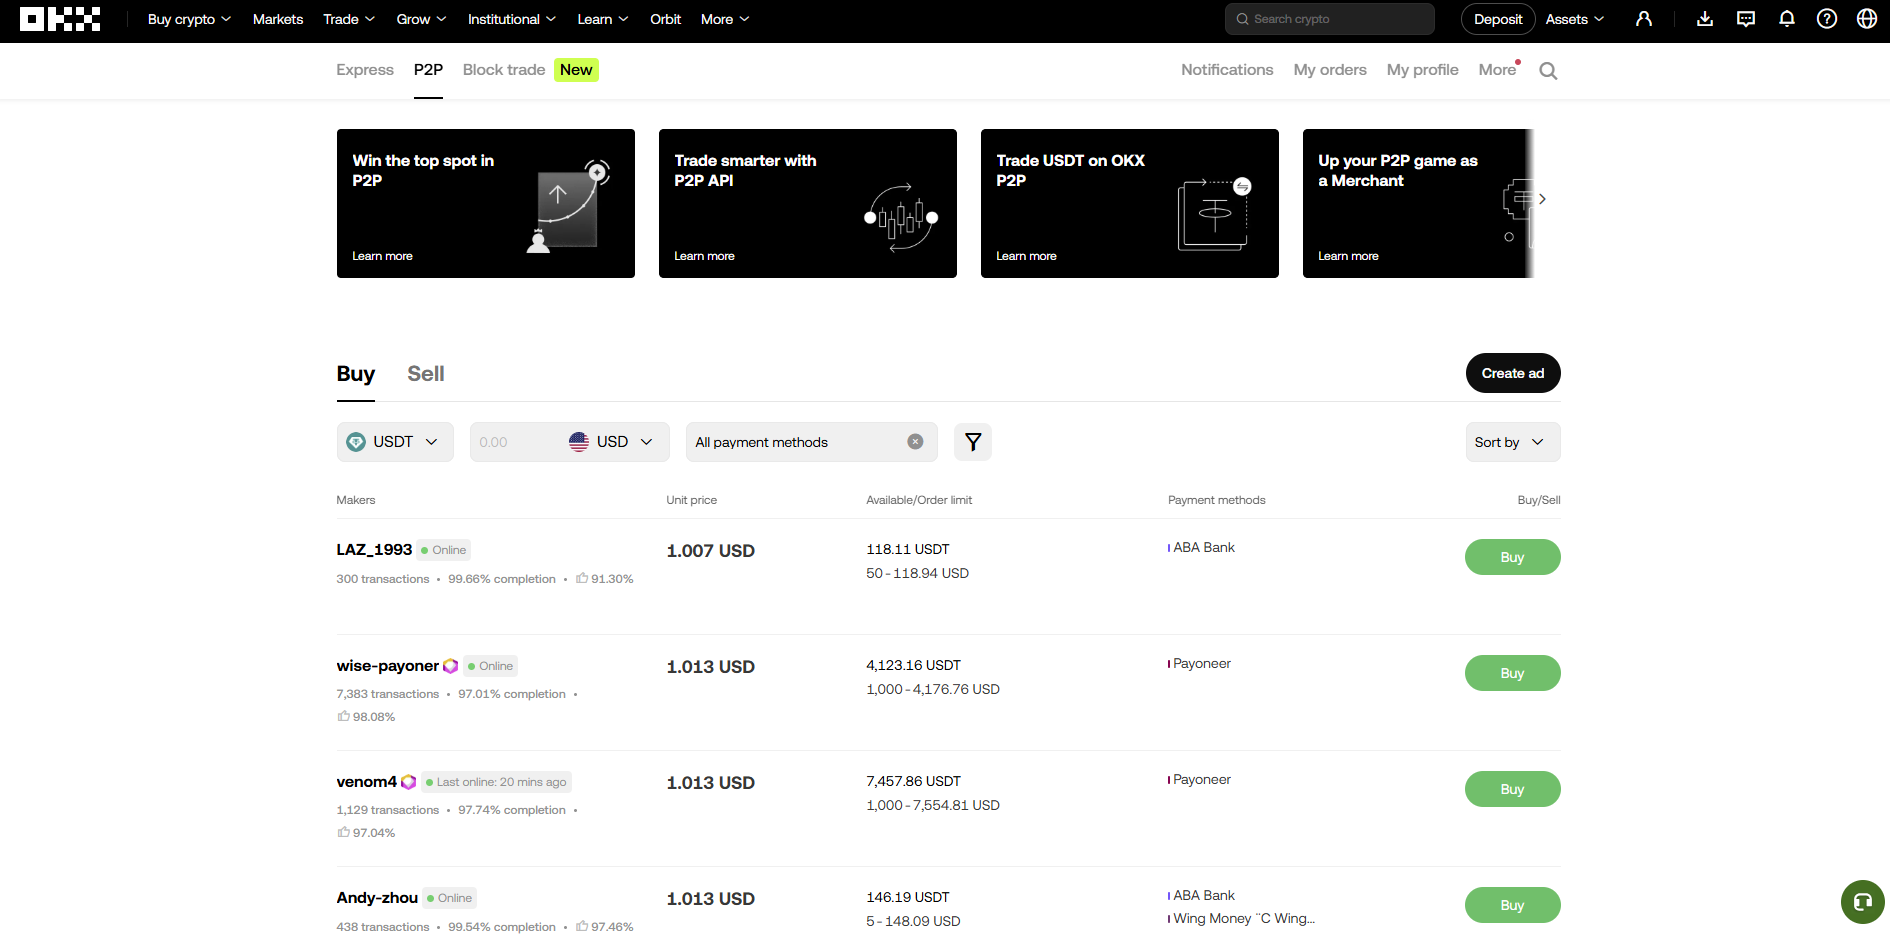Select the Sell tab
This screenshot has width=1890, height=935.
(426, 374)
